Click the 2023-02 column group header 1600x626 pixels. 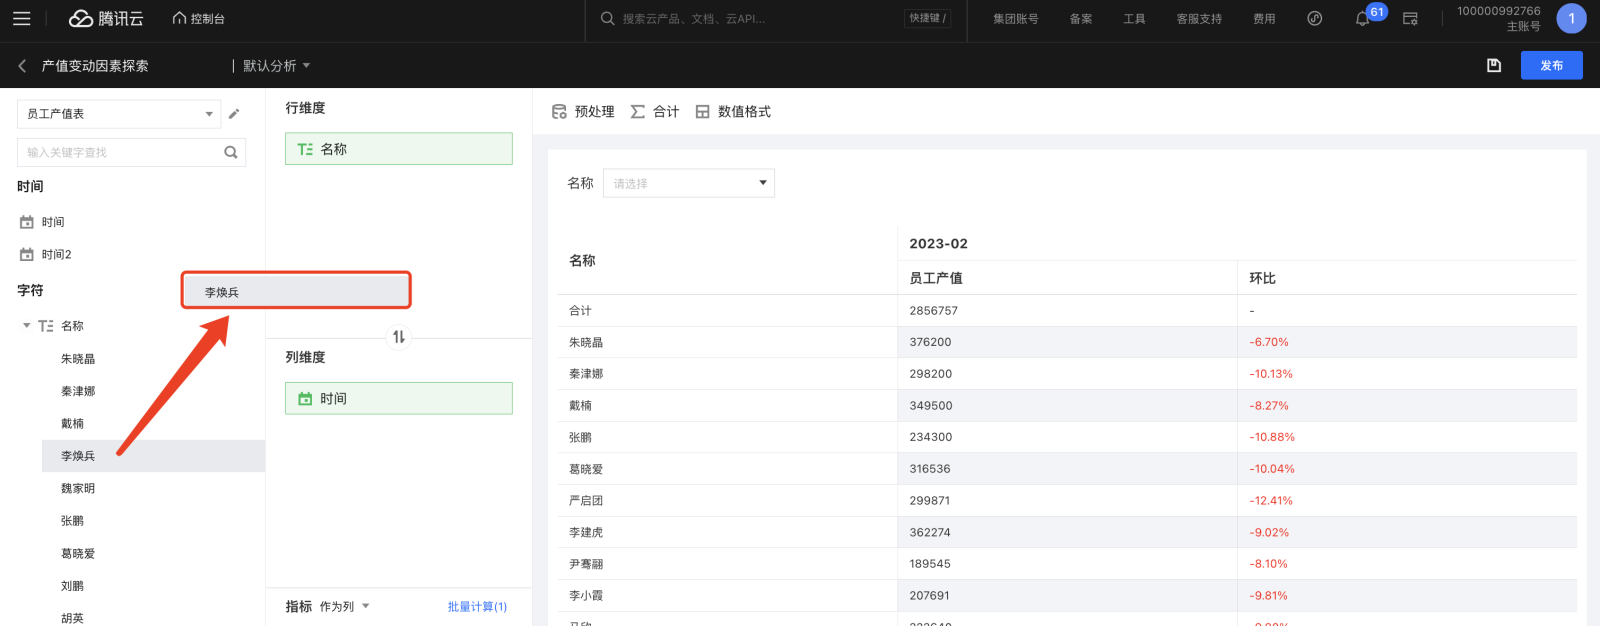click(x=938, y=244)
